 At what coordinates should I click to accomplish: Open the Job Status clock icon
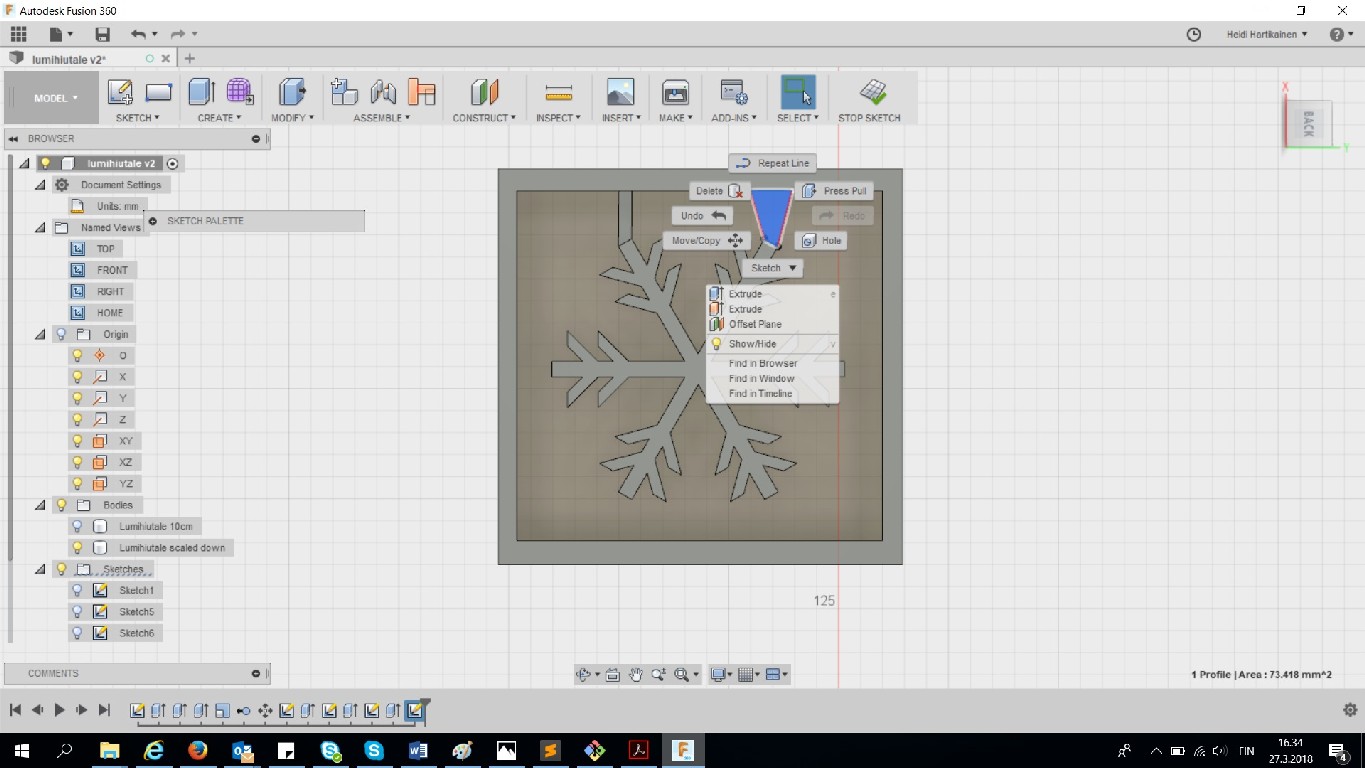click(x=1193, y=34)
